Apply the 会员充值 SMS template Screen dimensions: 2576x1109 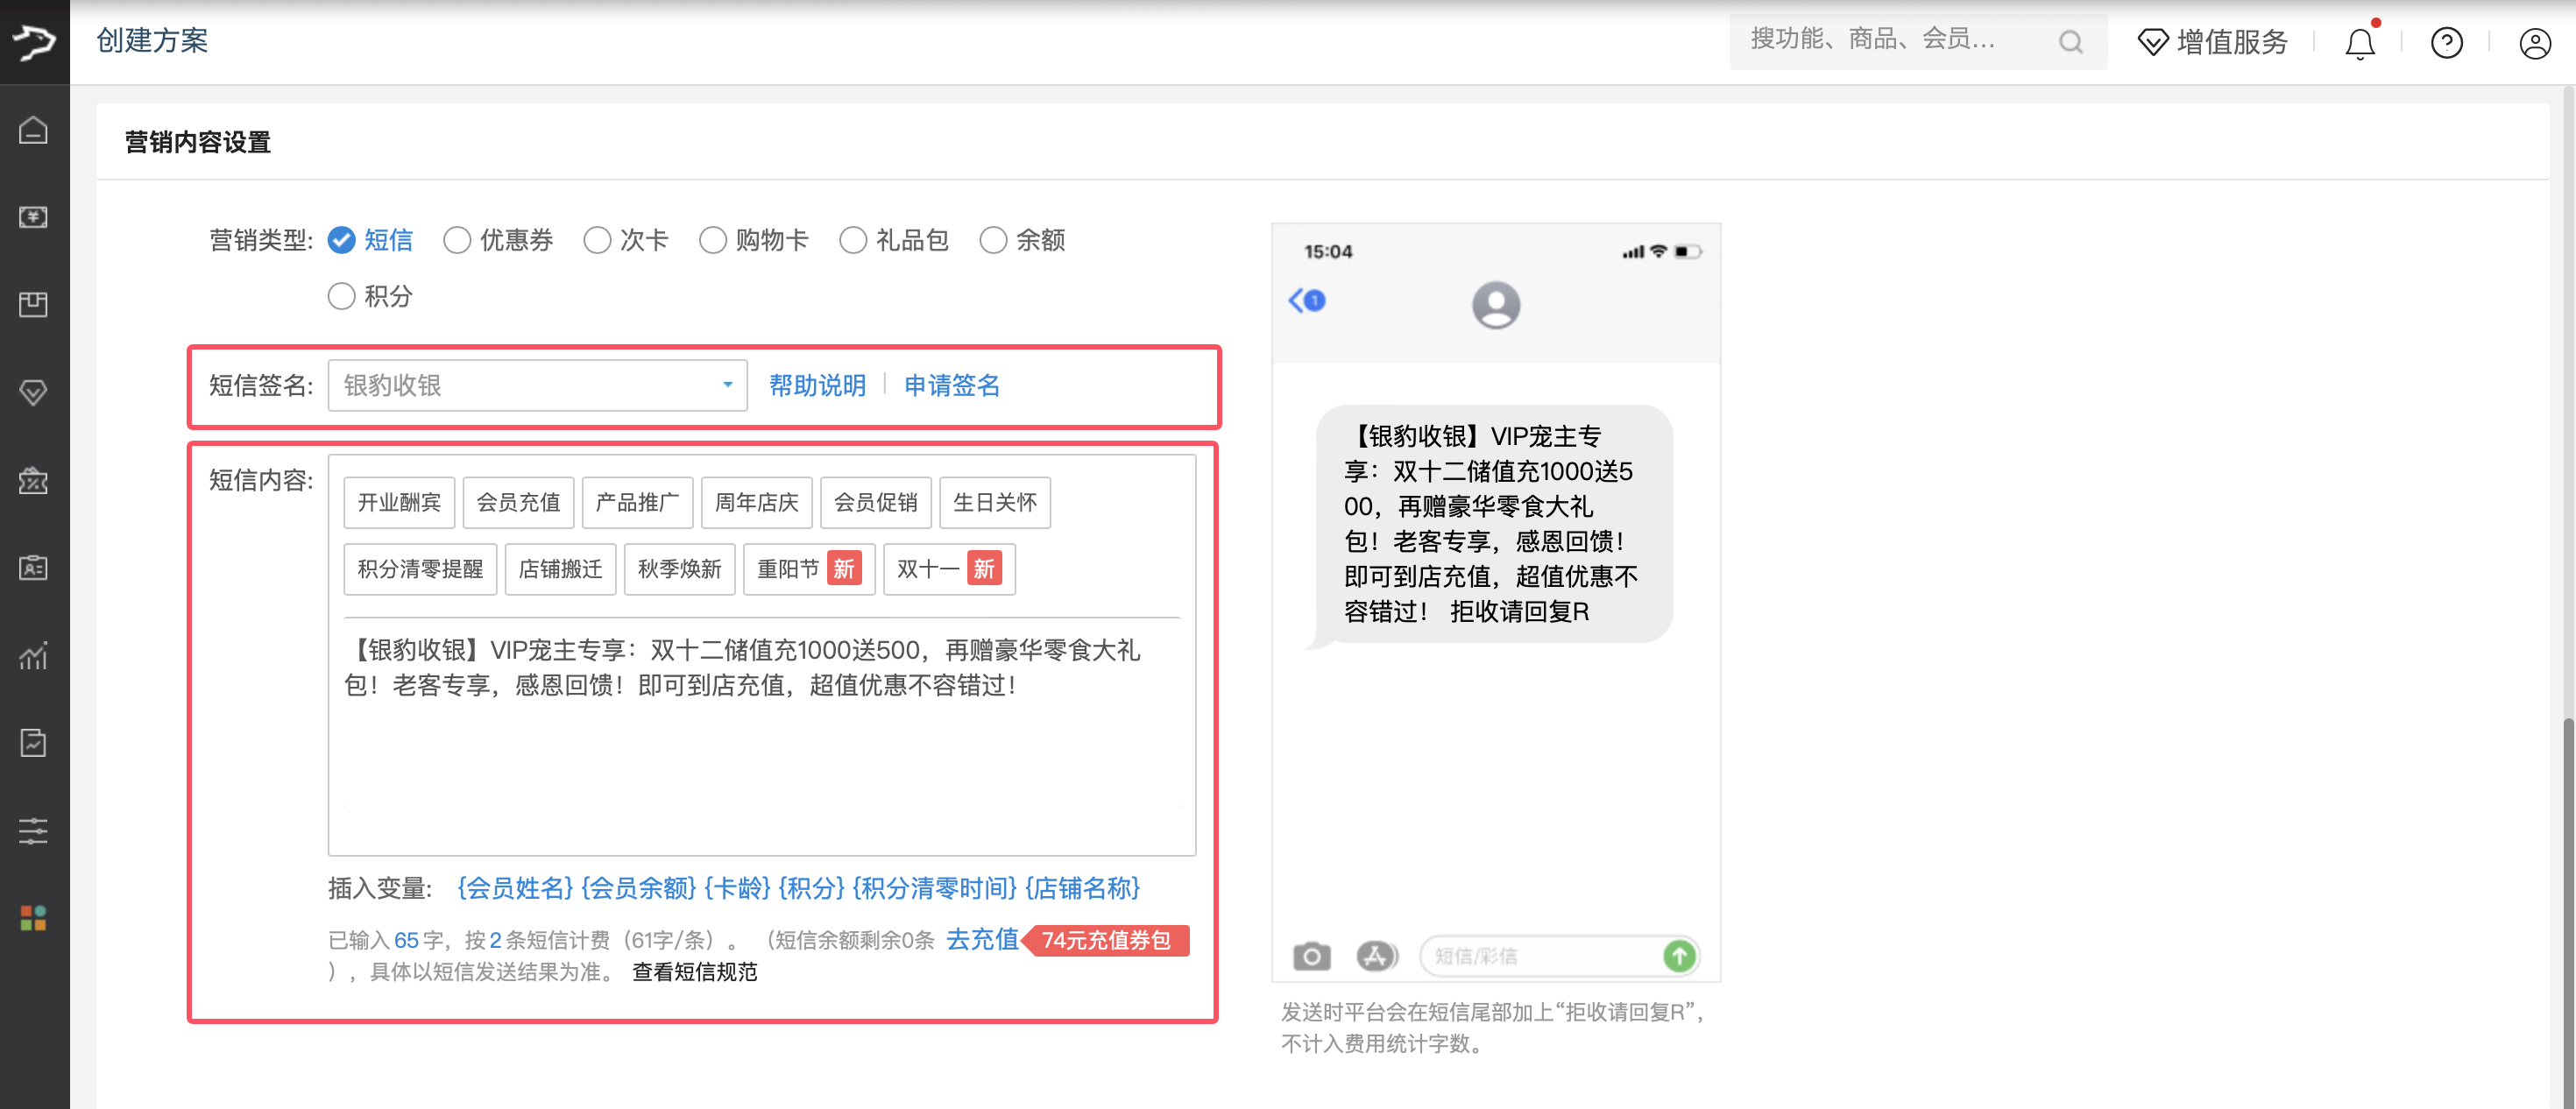(518, 502)
